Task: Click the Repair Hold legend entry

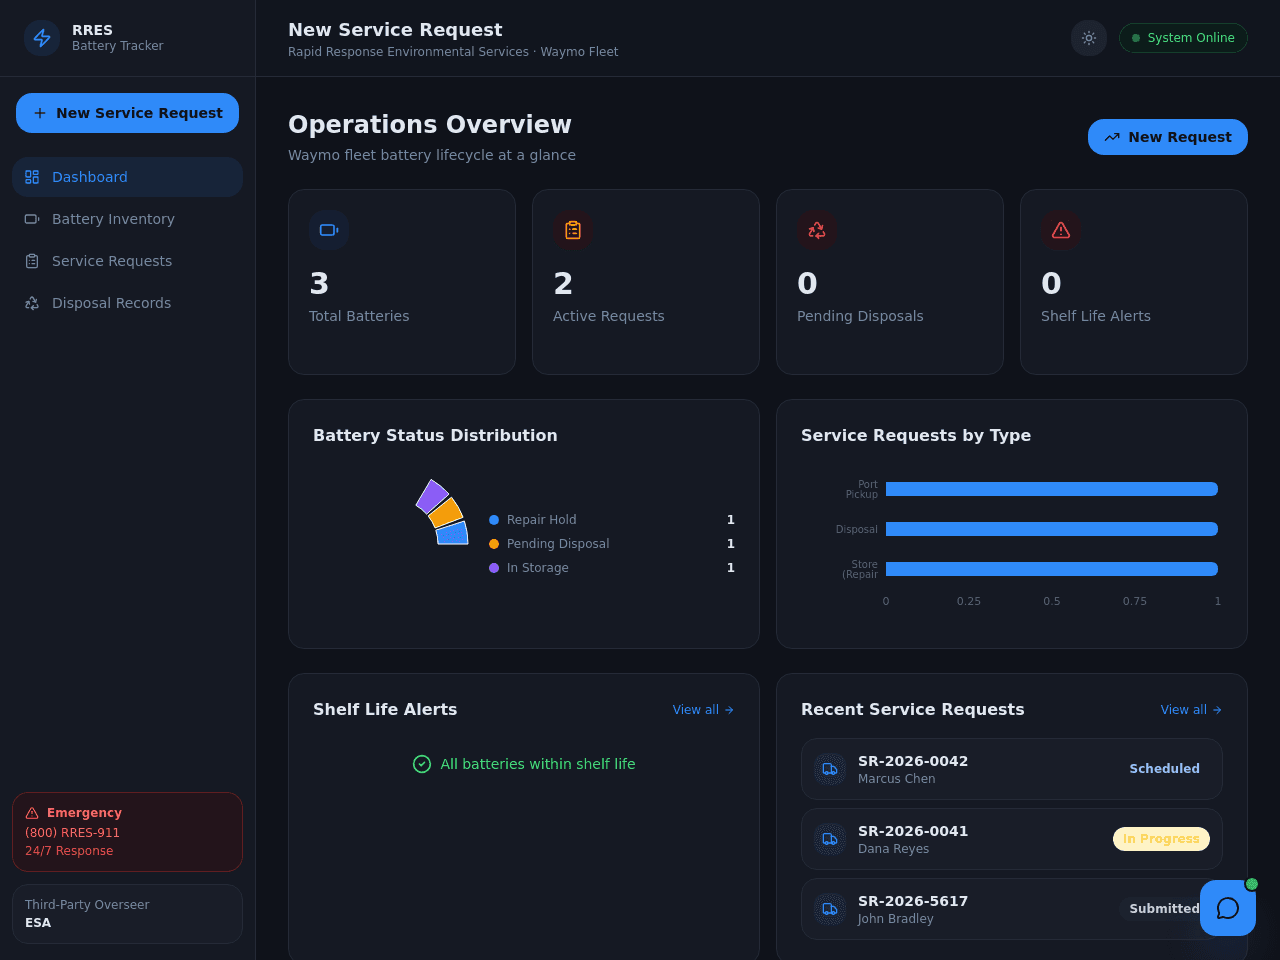Action: coord(612,520)
